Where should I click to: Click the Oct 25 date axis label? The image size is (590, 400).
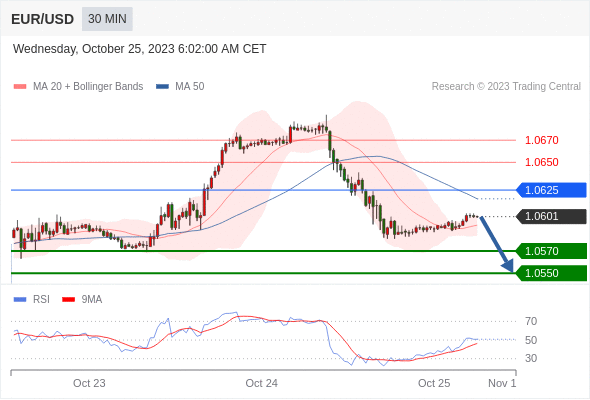coord(434,383)
